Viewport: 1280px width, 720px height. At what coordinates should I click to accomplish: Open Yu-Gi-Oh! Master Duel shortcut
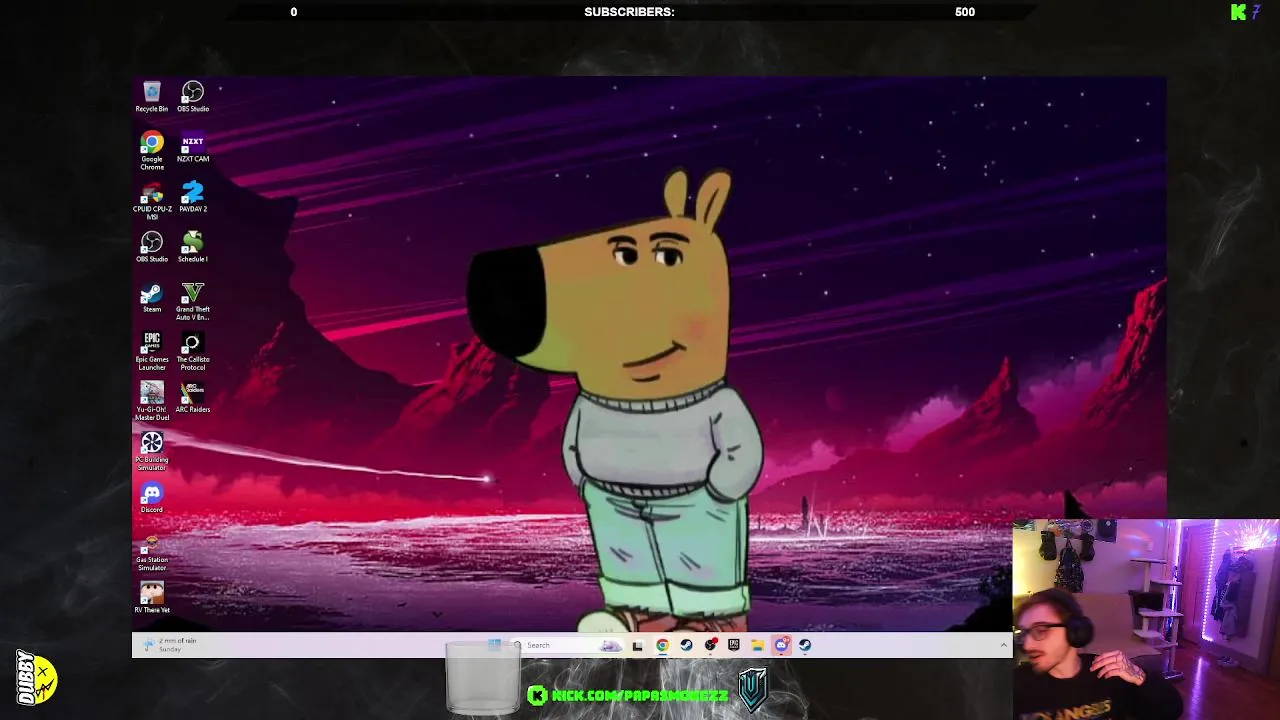point(152,402)
